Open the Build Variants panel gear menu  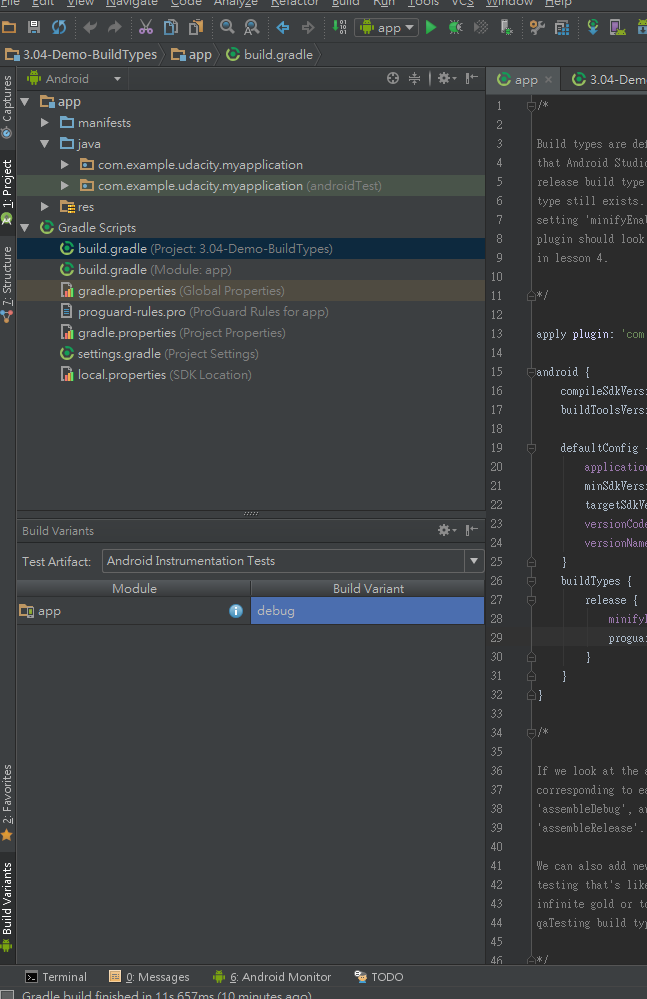pos(446,530)
